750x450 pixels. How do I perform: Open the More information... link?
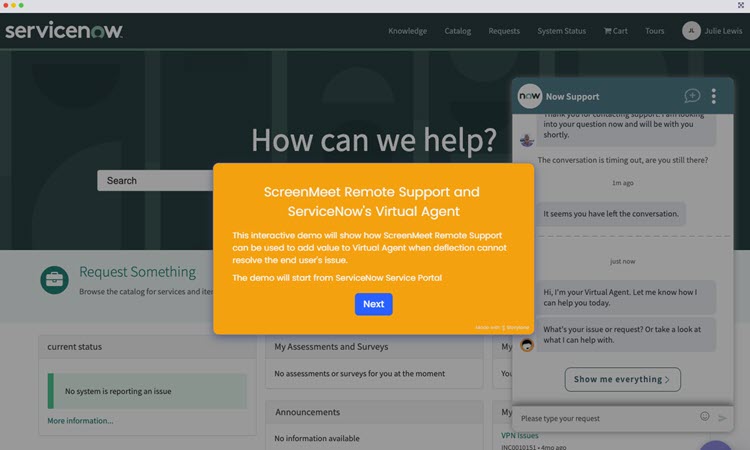click(80, 421)
